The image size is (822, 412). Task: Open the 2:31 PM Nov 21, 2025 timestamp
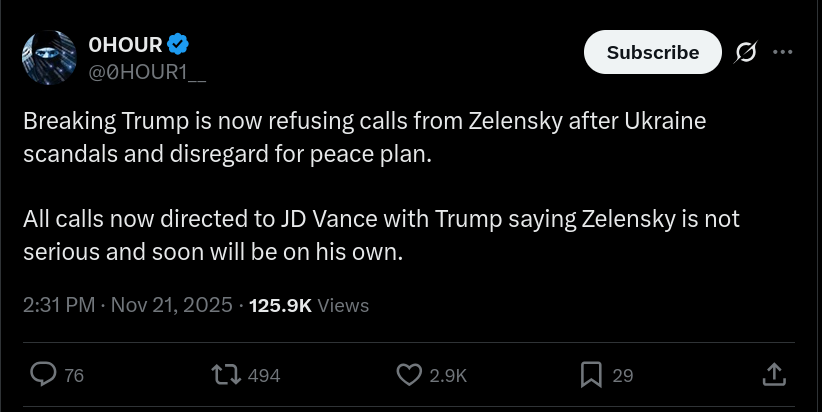(x=127, y=305)
